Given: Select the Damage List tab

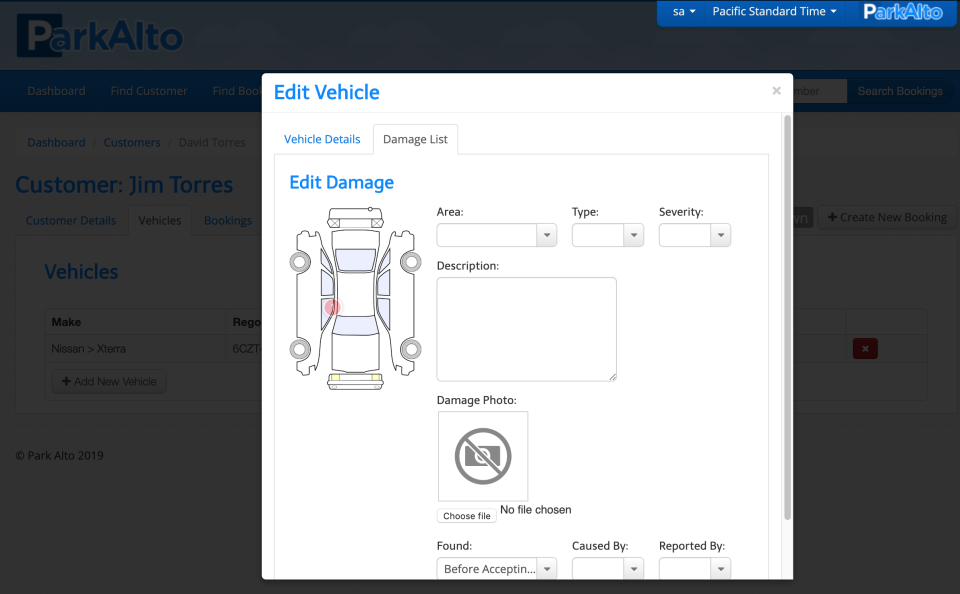Looking at the screenshot, I should tap(415, 139).
